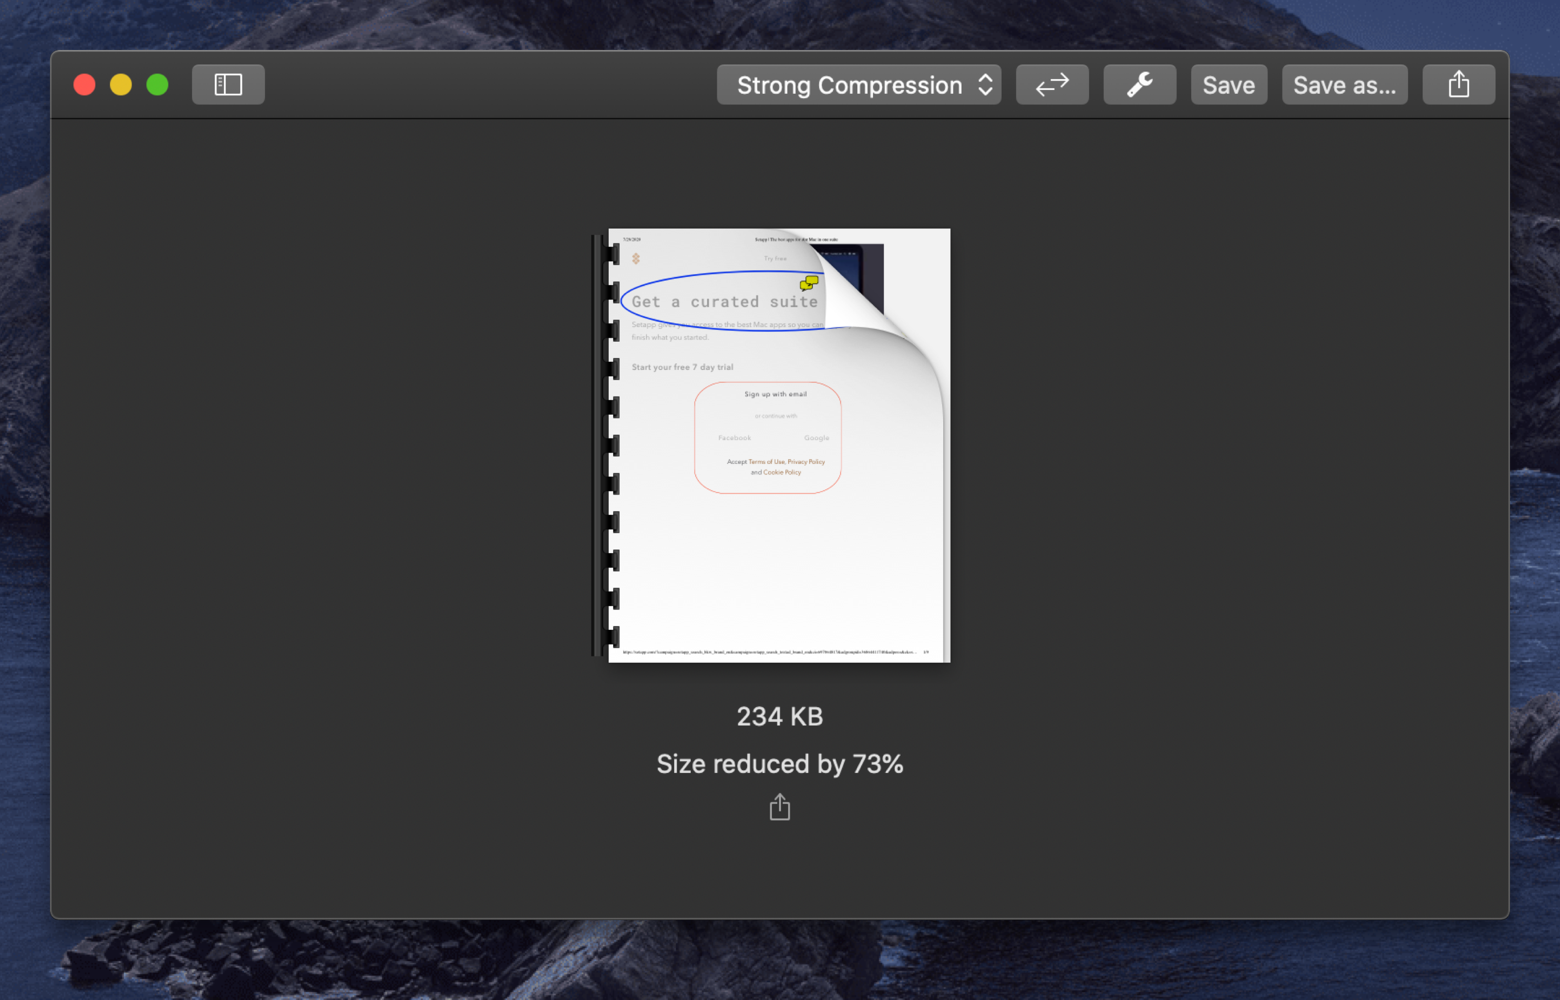Open the Strong Compression dropdown
Viewport: 1560px width, 1000px height.
coord(859,85)
